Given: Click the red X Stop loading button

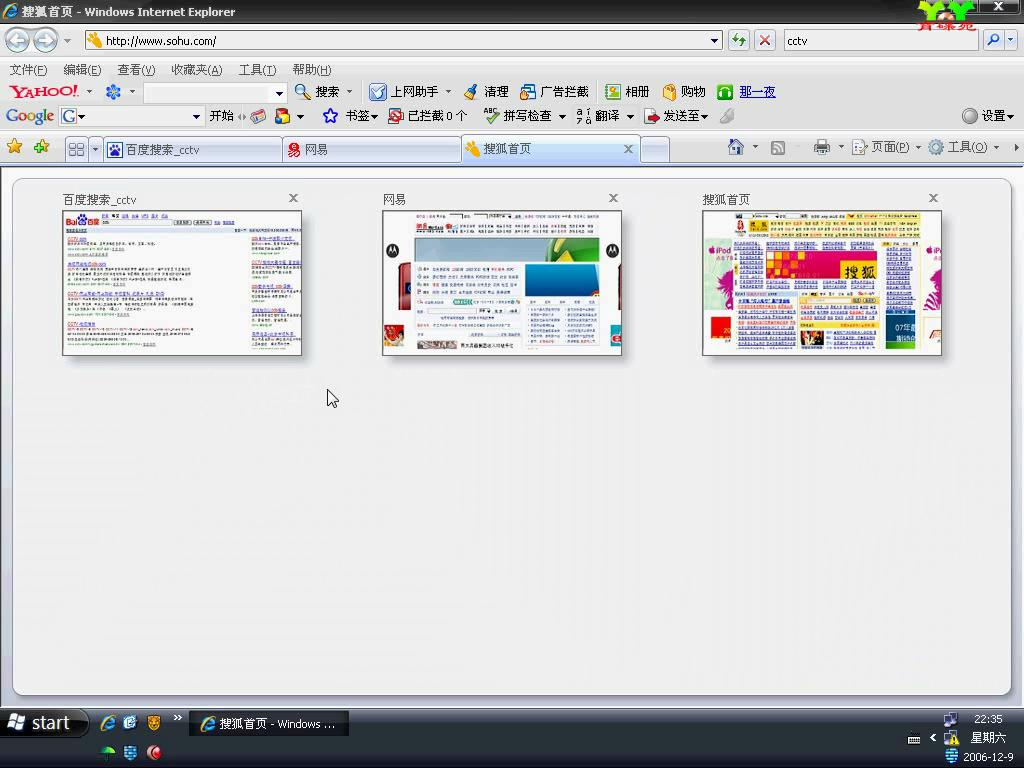Looking at the screenshot, I should (765, 40).
